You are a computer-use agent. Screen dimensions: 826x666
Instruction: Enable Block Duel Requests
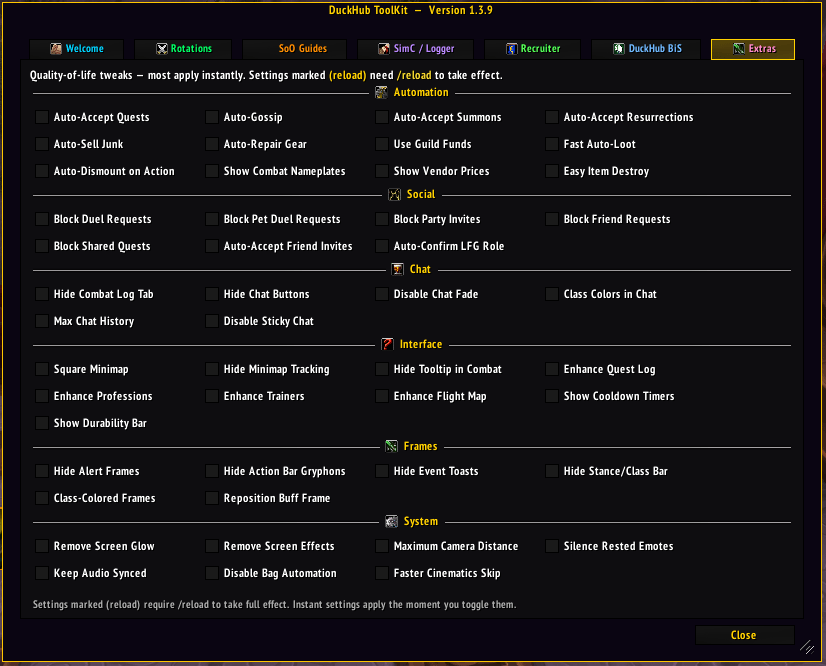pos(42,219)
